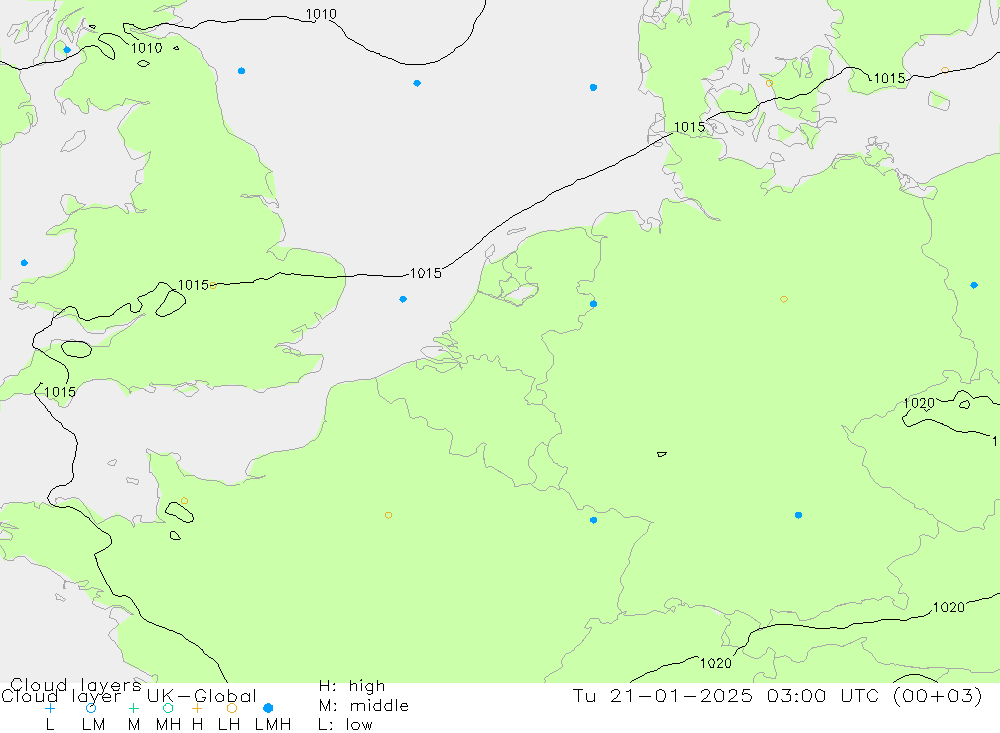Select the orange circle on the Danish islands
This screenshot has width=1000, height=733.
point(769,83)
